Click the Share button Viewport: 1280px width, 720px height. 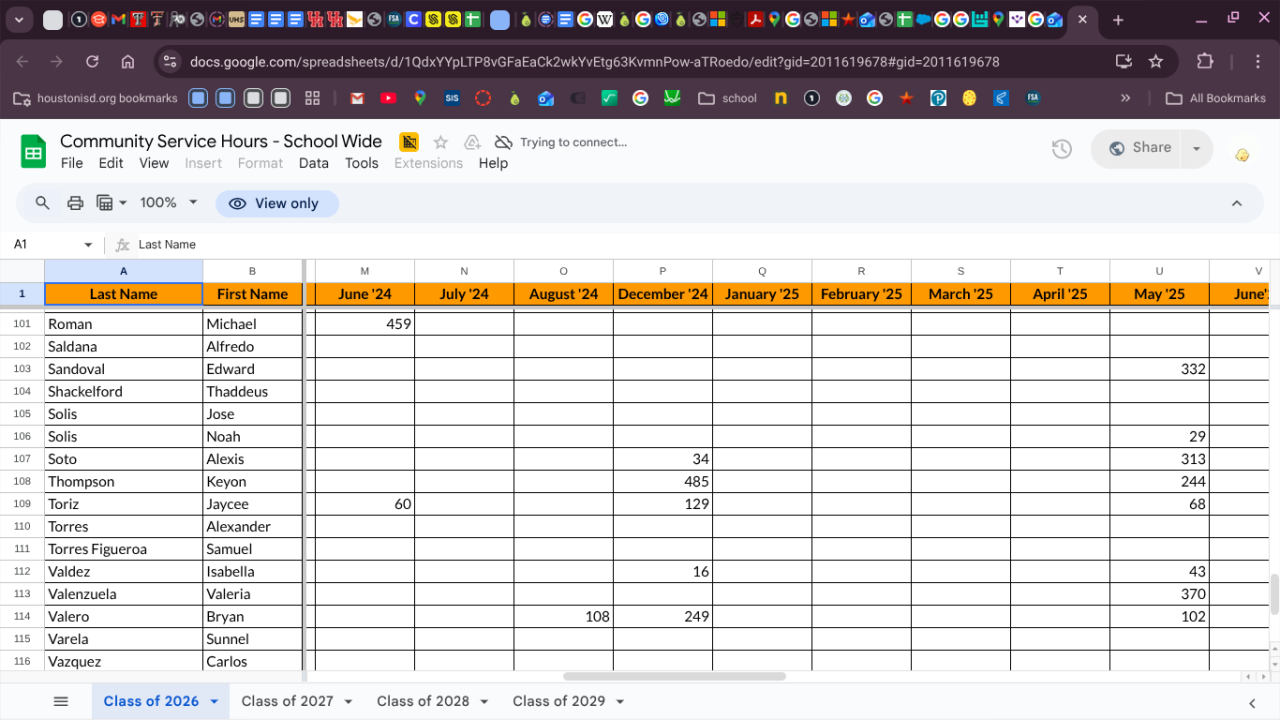click(1138, 149)
